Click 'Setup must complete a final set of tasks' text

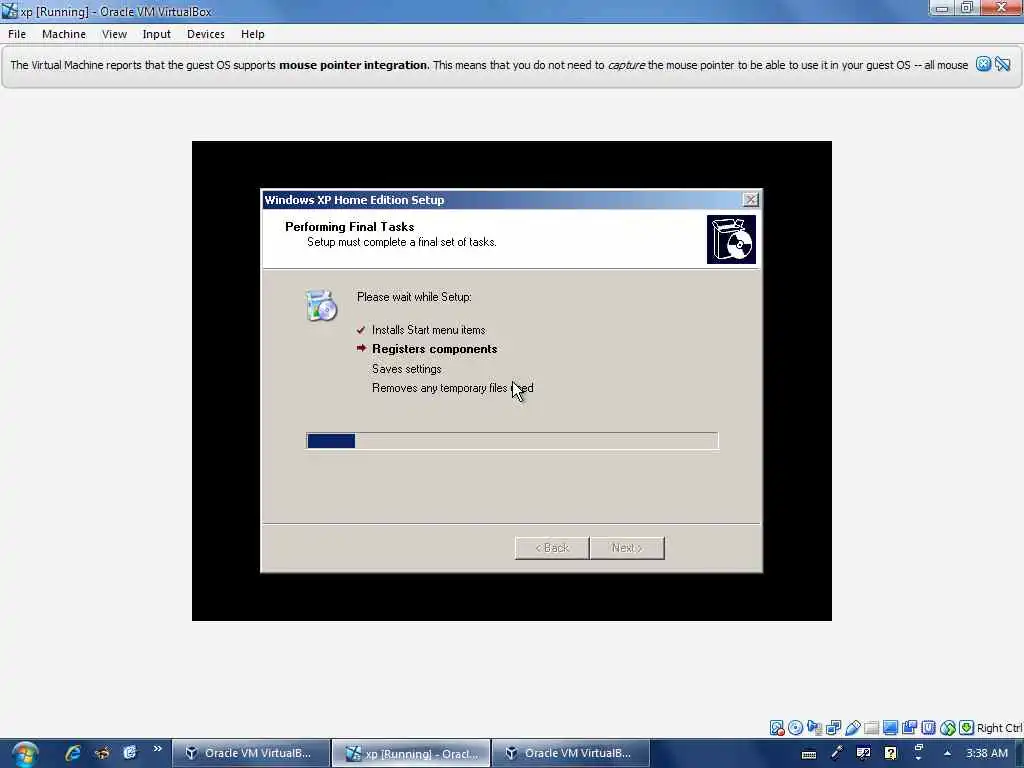click(402, 242)
